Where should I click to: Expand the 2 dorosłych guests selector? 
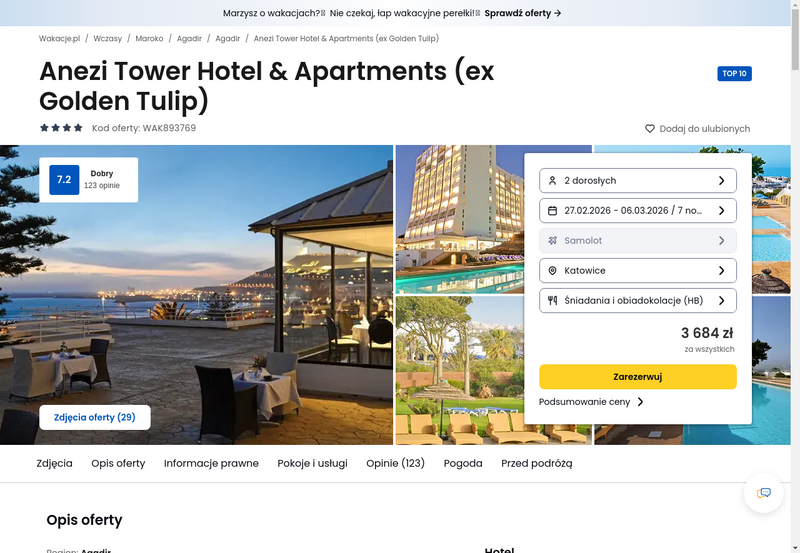point(638,181)
